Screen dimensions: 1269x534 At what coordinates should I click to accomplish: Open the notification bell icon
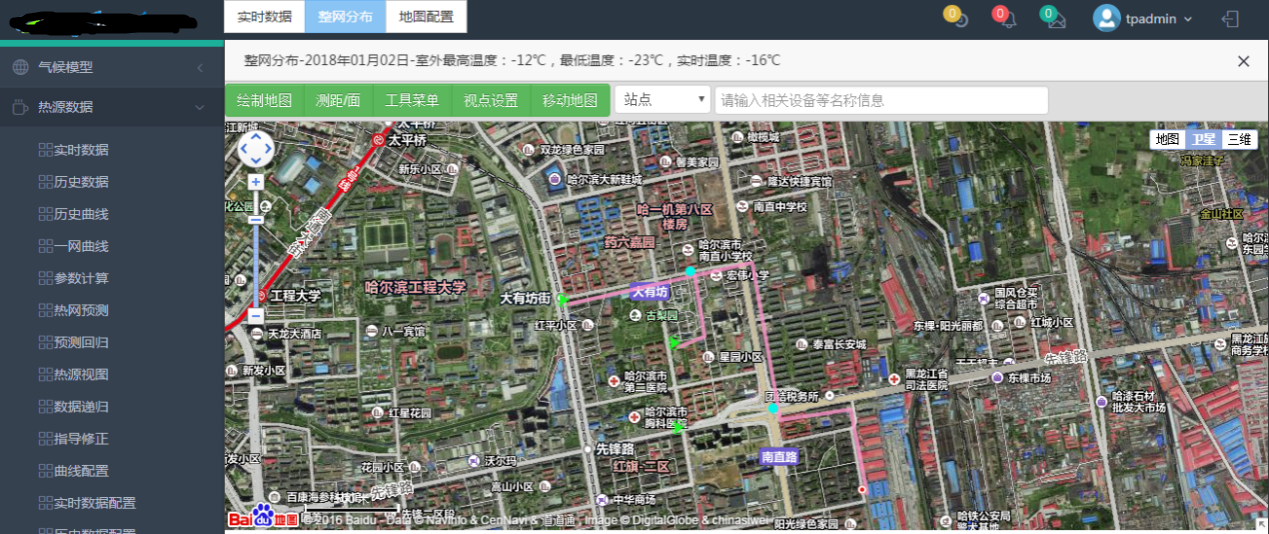[x=1008, y=19]
